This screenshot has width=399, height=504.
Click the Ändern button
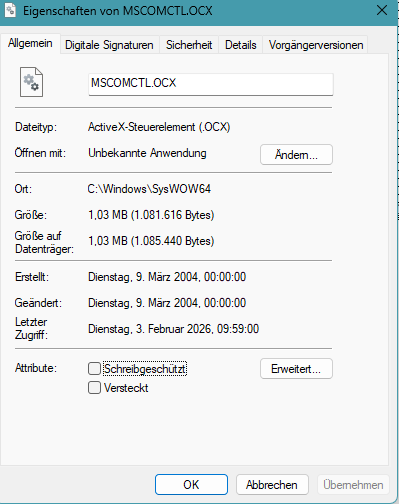tap(296, 155)
